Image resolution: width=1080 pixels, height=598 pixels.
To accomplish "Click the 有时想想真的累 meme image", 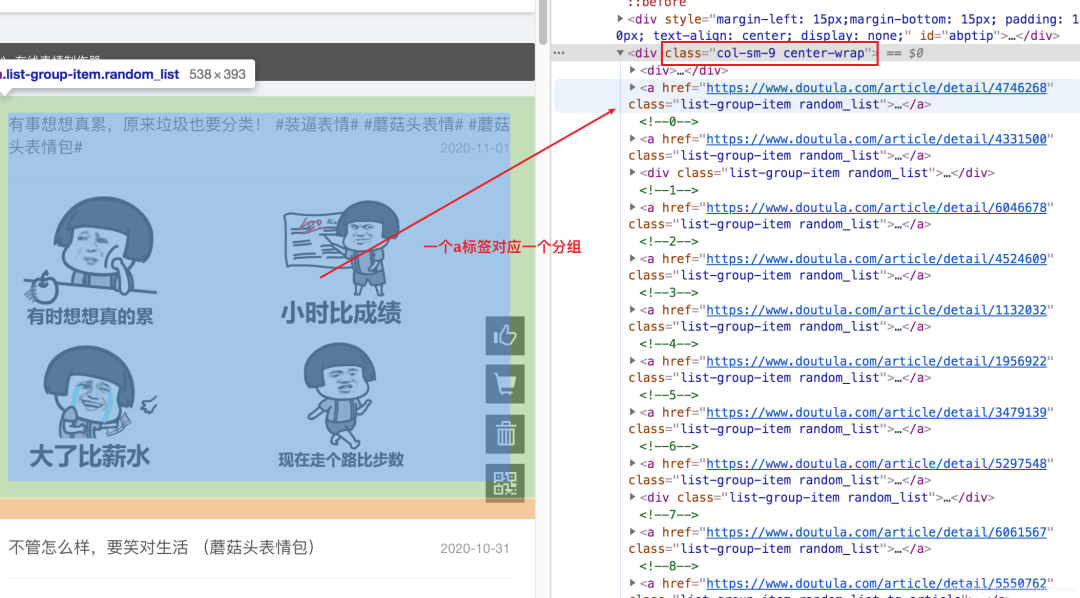I will pyautogui.click(x=90, y=261).
